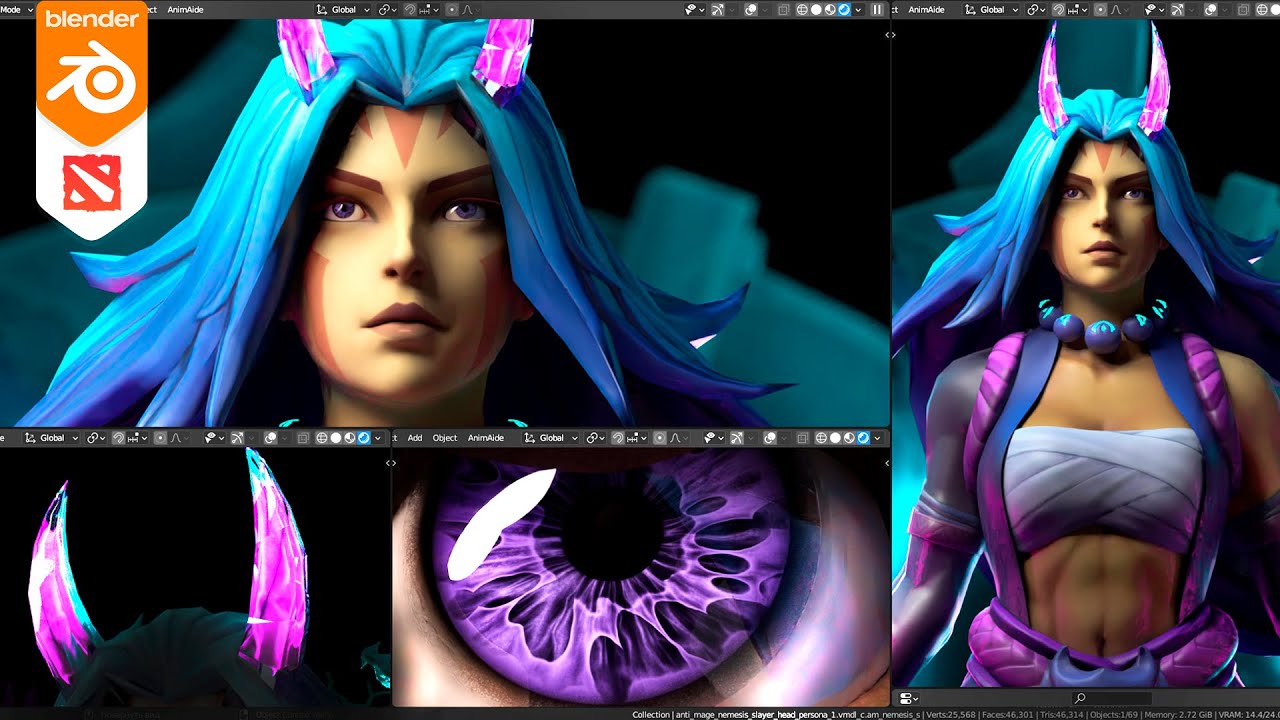Open Global orientation dropdown in right viewport
Image resolution: width=1280 pixels, height=720 pixels.
[x=991, y=9]
